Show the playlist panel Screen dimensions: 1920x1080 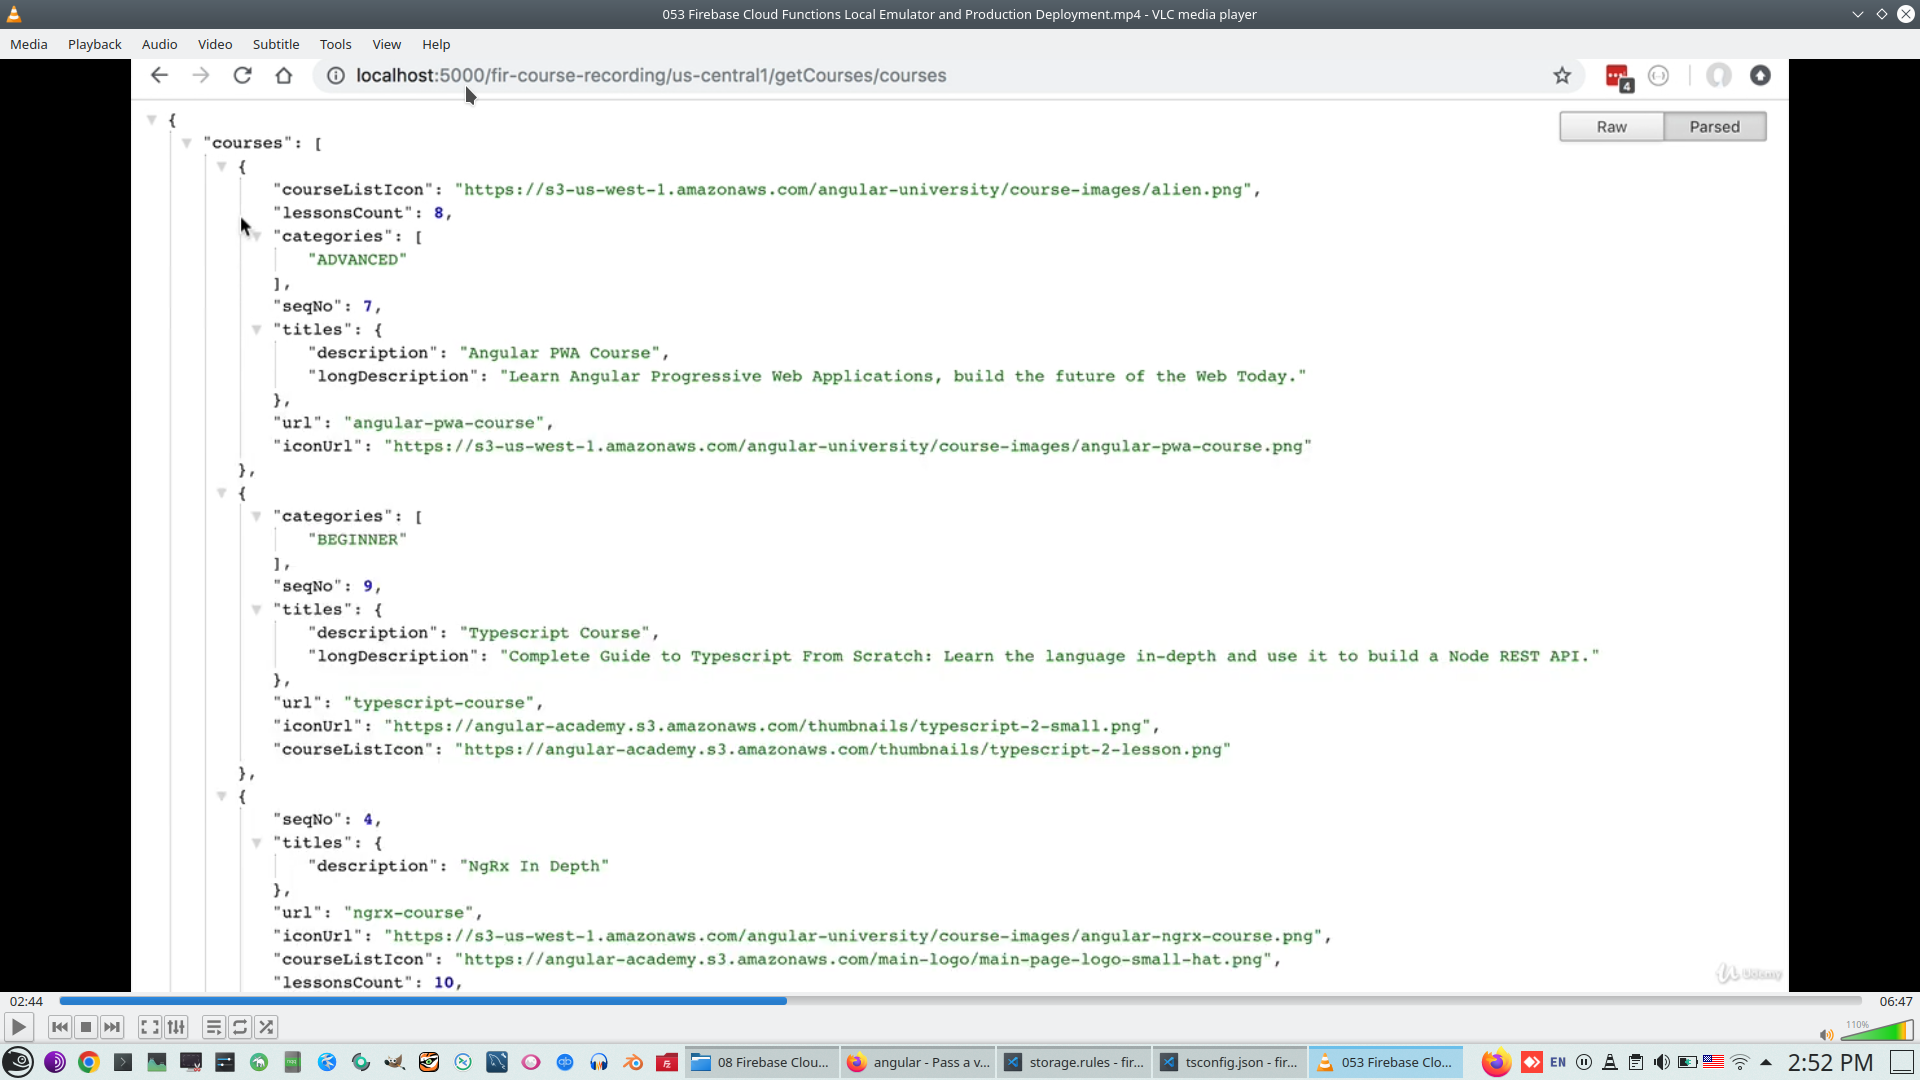point(213,1027)
